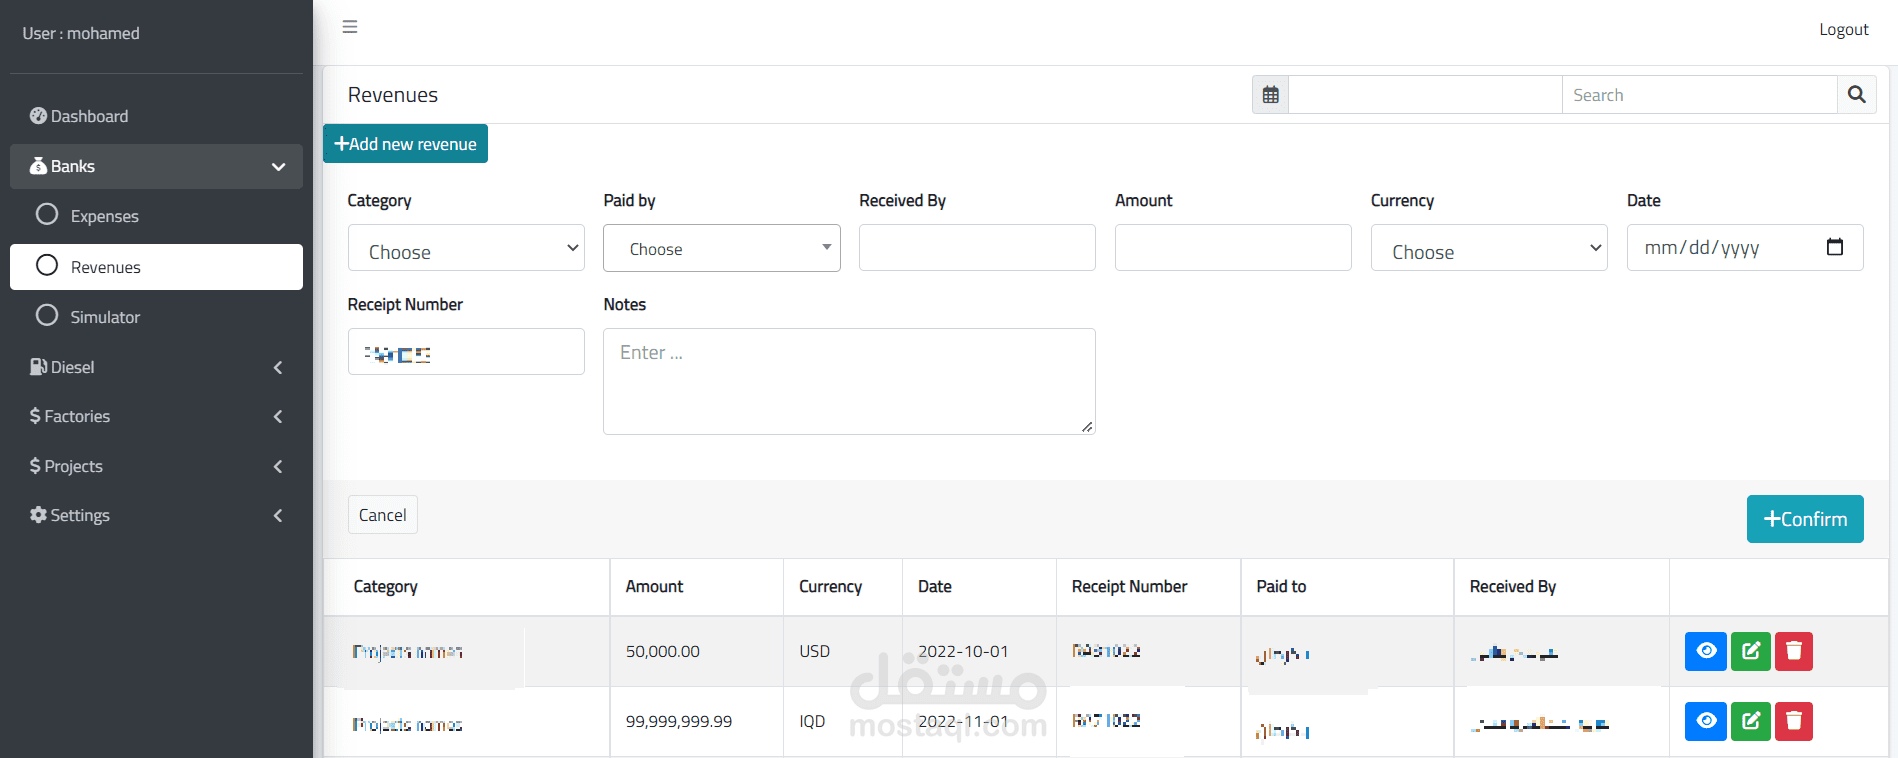Screen dimensions: 1898x758
Task: Open the Category dropdown
Action: click(466, 248)
